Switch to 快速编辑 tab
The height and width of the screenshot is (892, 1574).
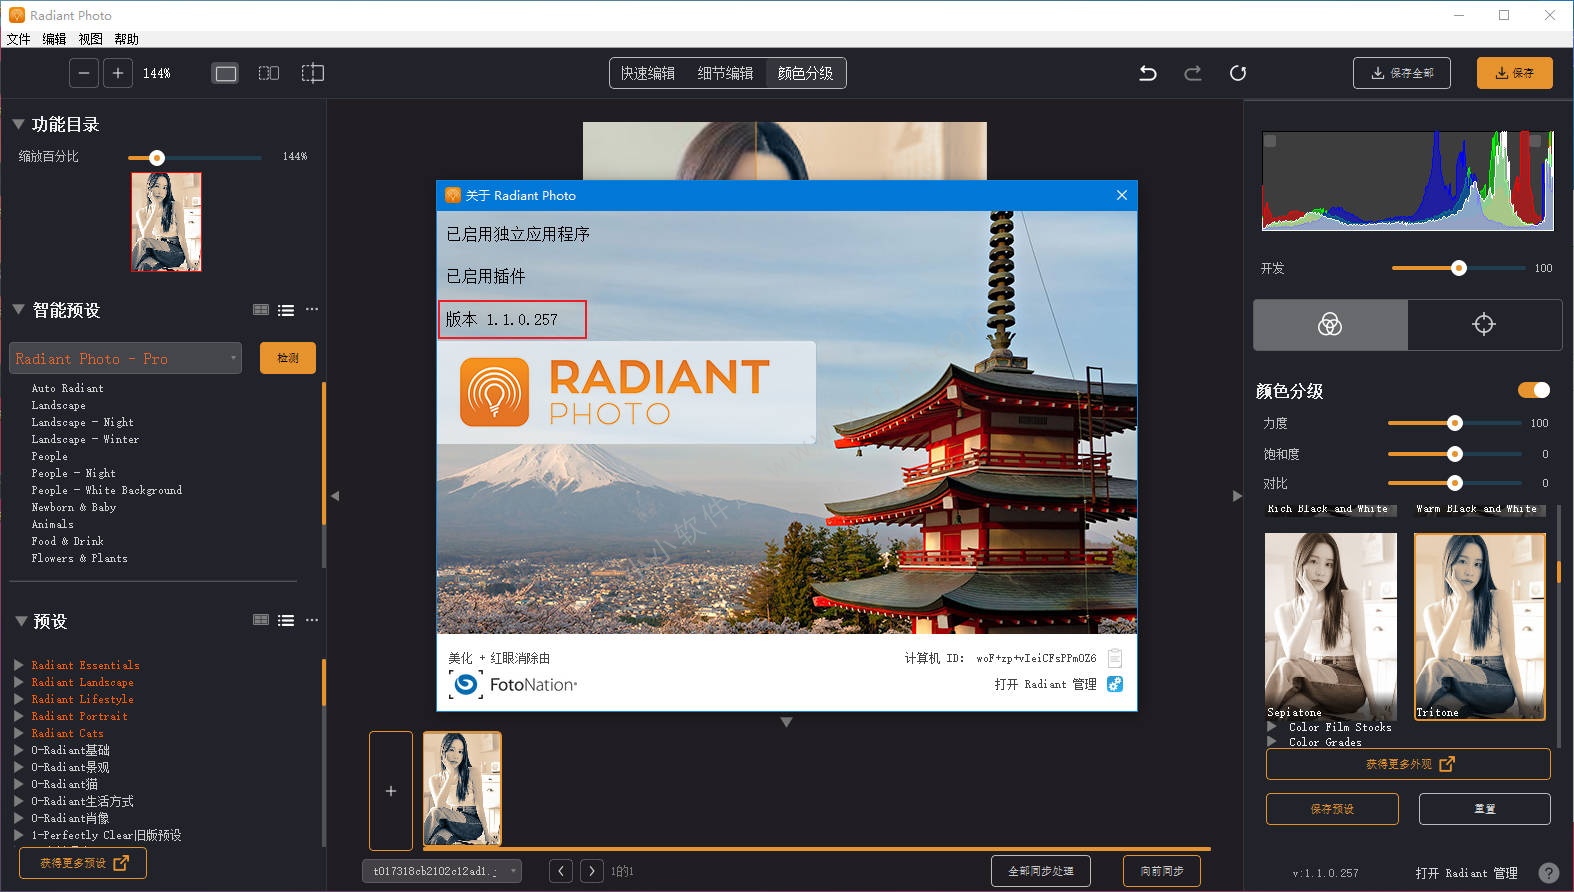pos(647,73)
